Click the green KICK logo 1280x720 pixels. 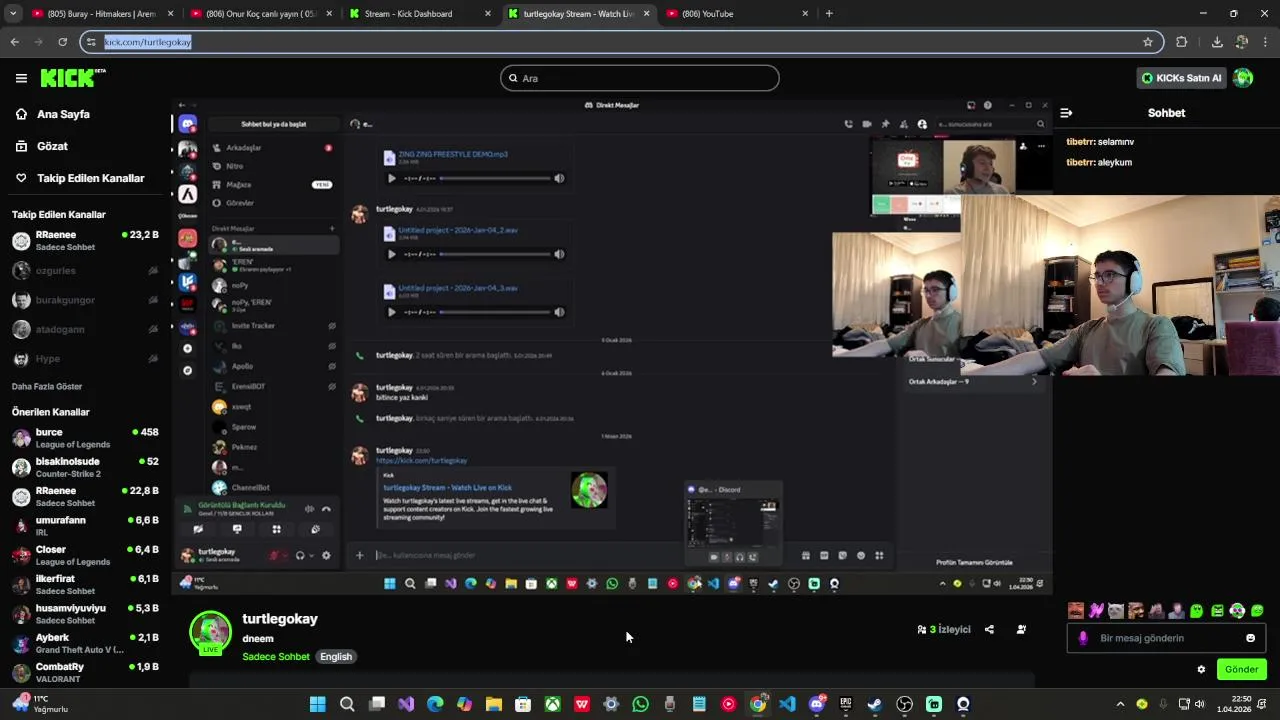72,78
